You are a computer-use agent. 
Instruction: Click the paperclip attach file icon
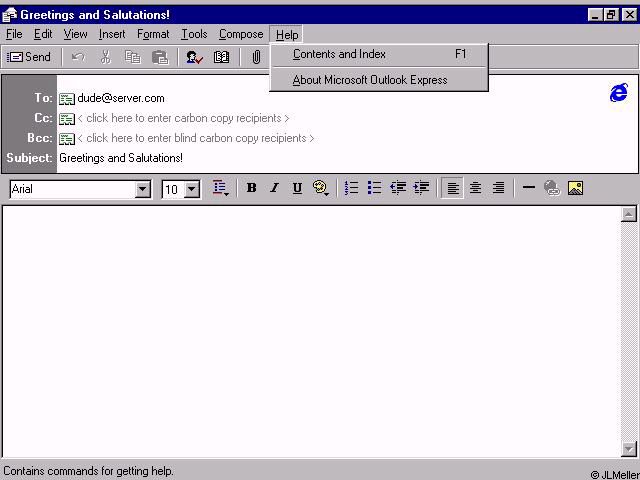pos(256,57)
